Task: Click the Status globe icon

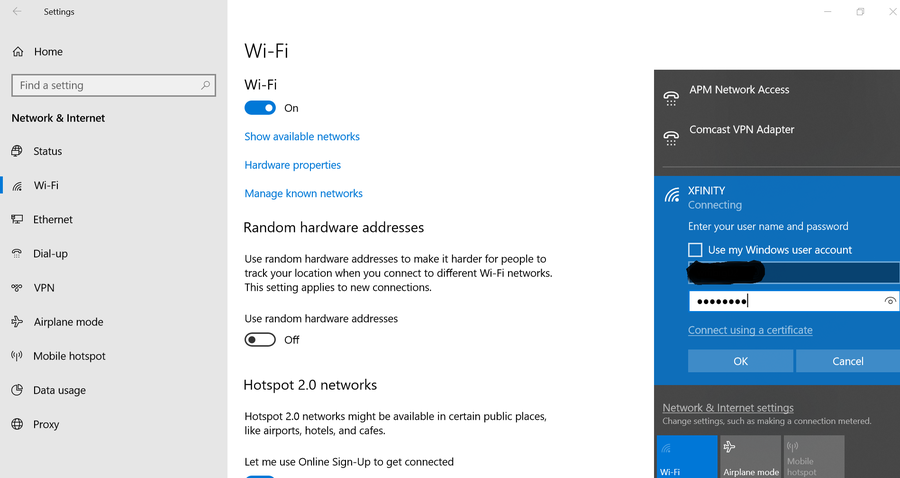Action: pyautogui.click(x=17, y=151)
